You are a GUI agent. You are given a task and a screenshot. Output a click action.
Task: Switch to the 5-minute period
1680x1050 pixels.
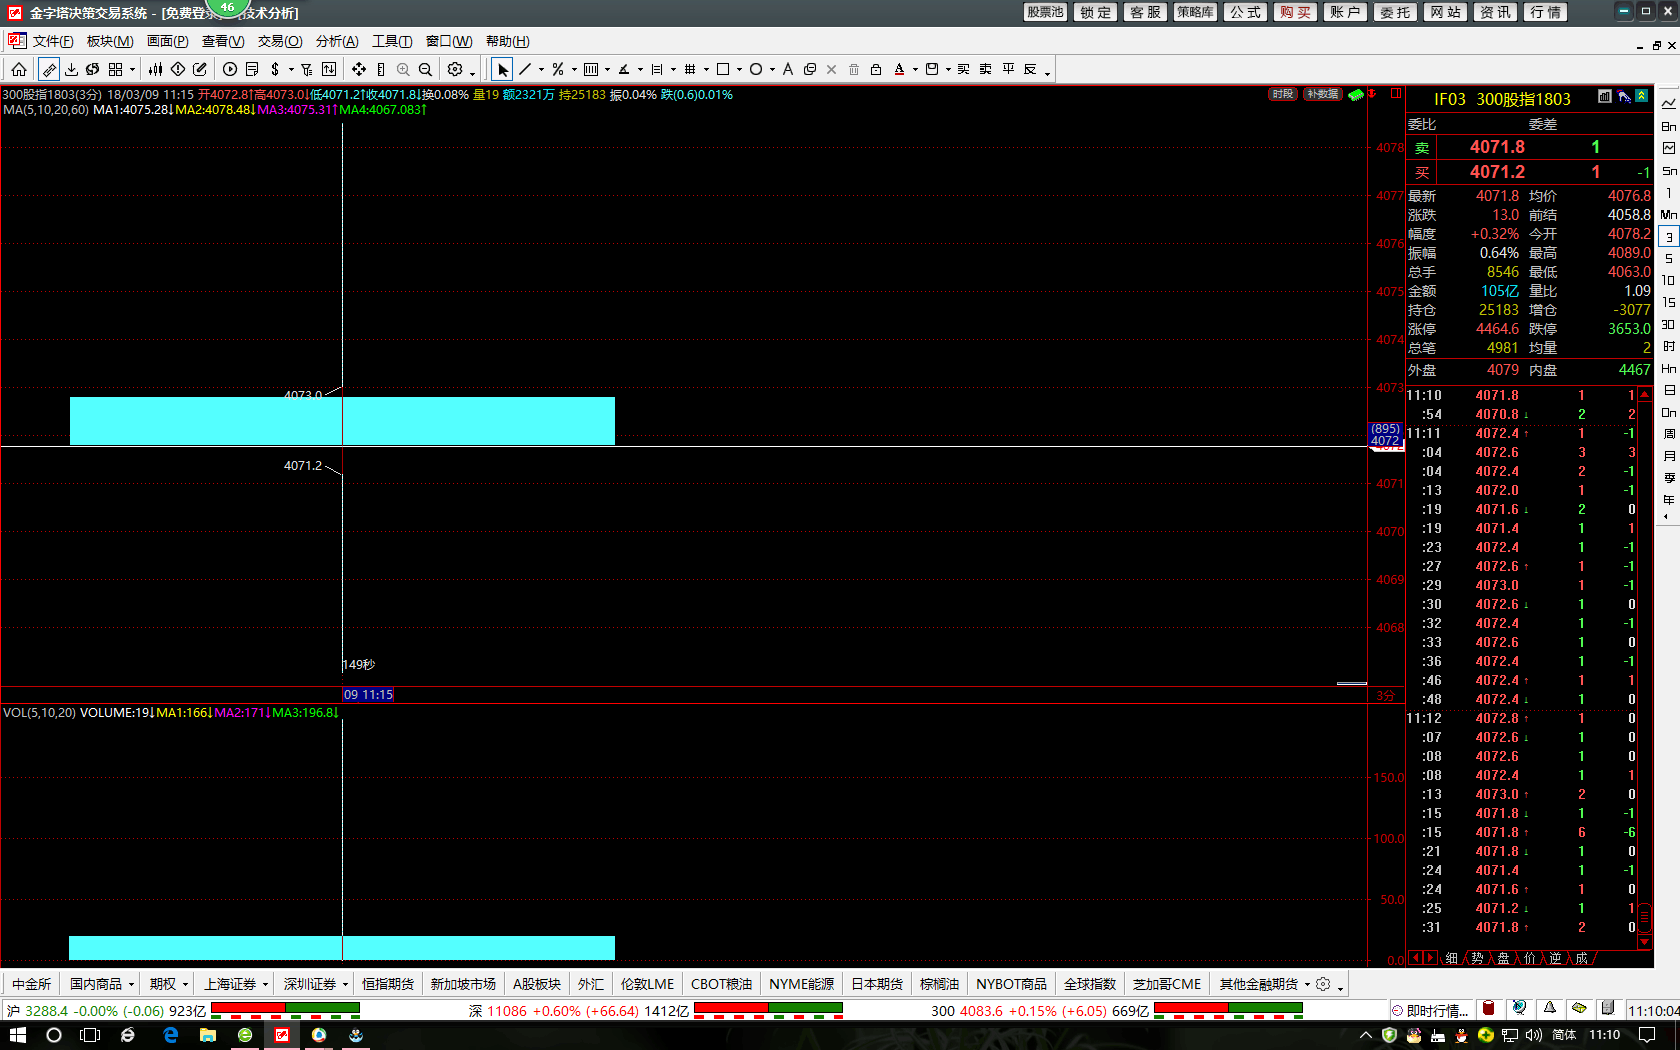[1668, 259]
